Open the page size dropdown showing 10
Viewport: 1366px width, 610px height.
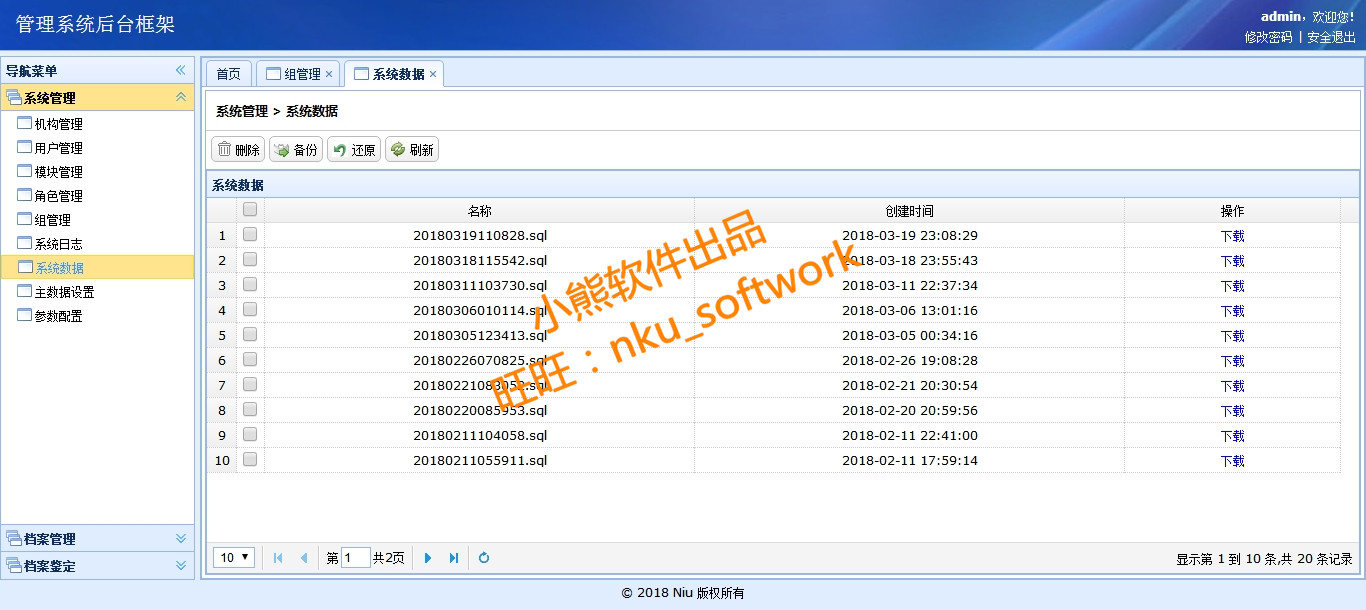[x=236, y=558]
